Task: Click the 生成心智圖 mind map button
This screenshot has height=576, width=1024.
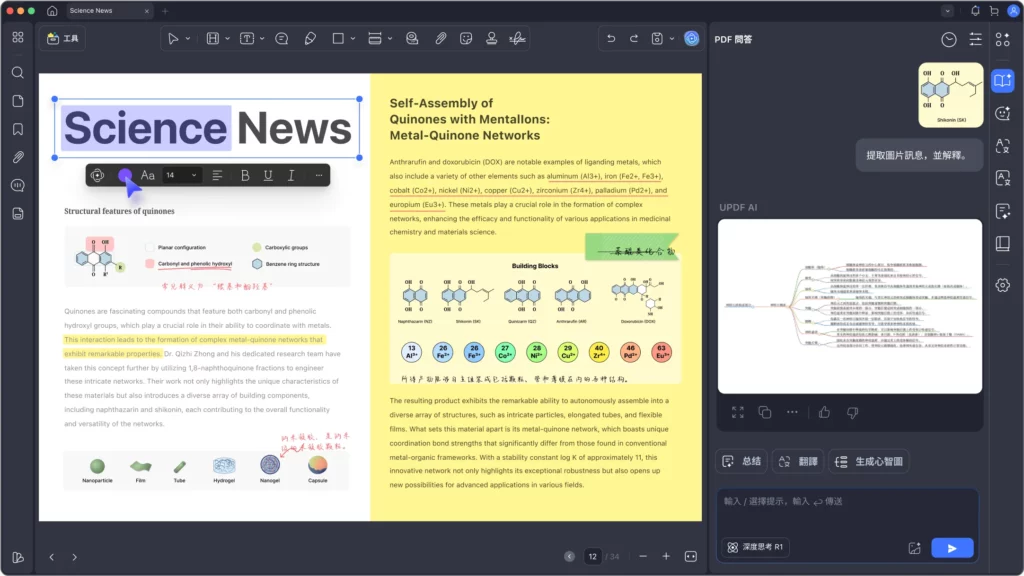Action: coord(868,461)
